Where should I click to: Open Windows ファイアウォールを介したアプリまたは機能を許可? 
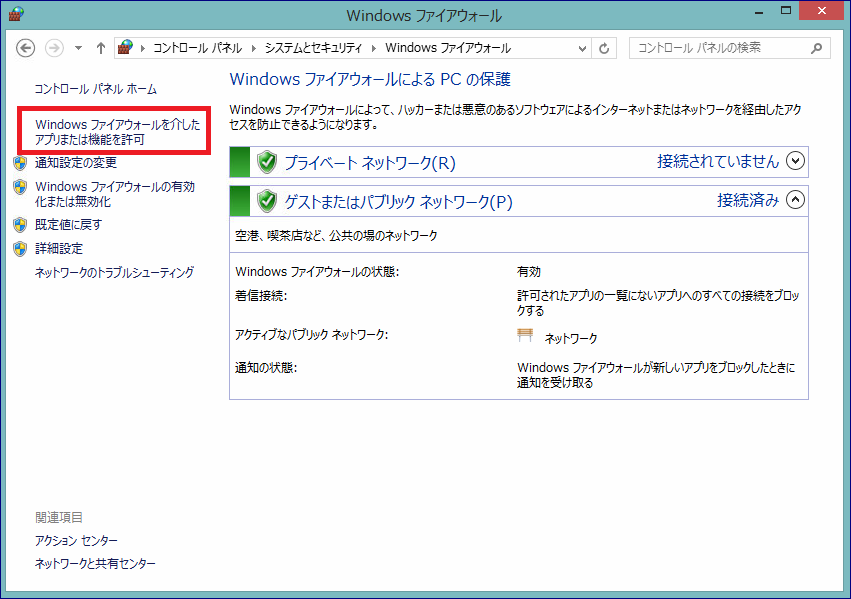(x=117, y=132)
